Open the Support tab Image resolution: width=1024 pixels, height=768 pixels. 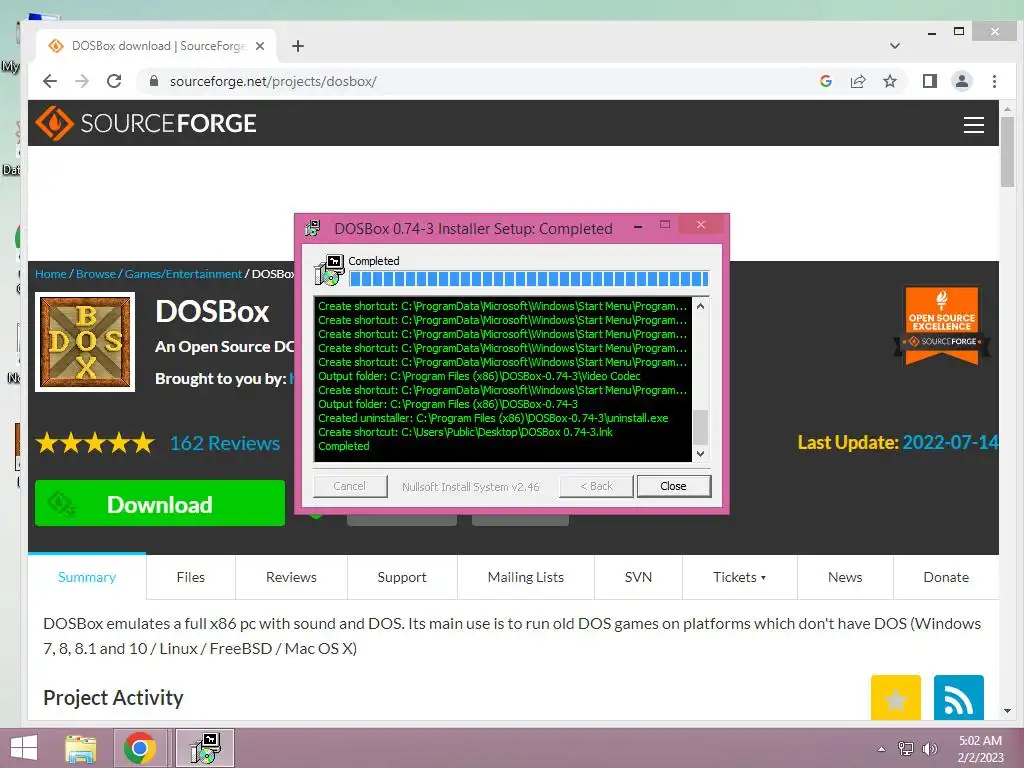(x=402, y=577)
